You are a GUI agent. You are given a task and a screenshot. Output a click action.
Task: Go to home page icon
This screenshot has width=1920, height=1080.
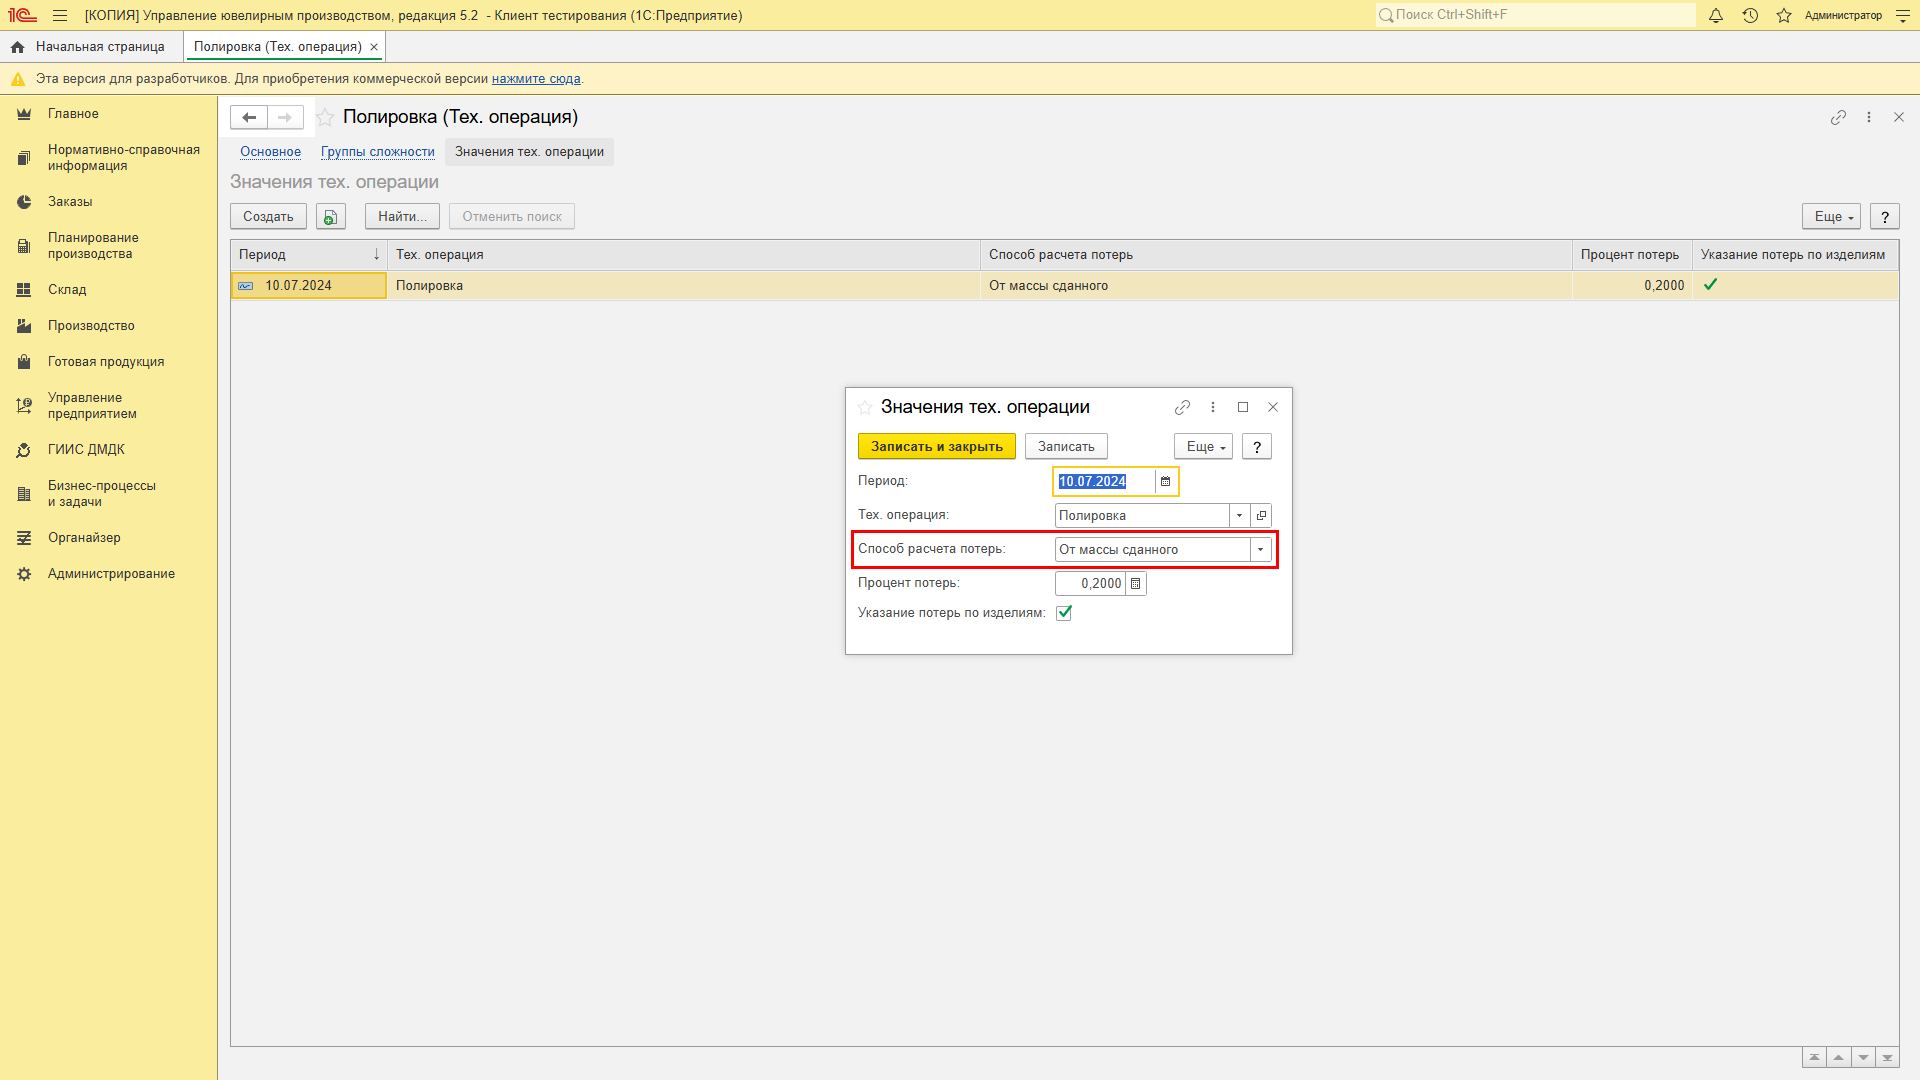17,47
